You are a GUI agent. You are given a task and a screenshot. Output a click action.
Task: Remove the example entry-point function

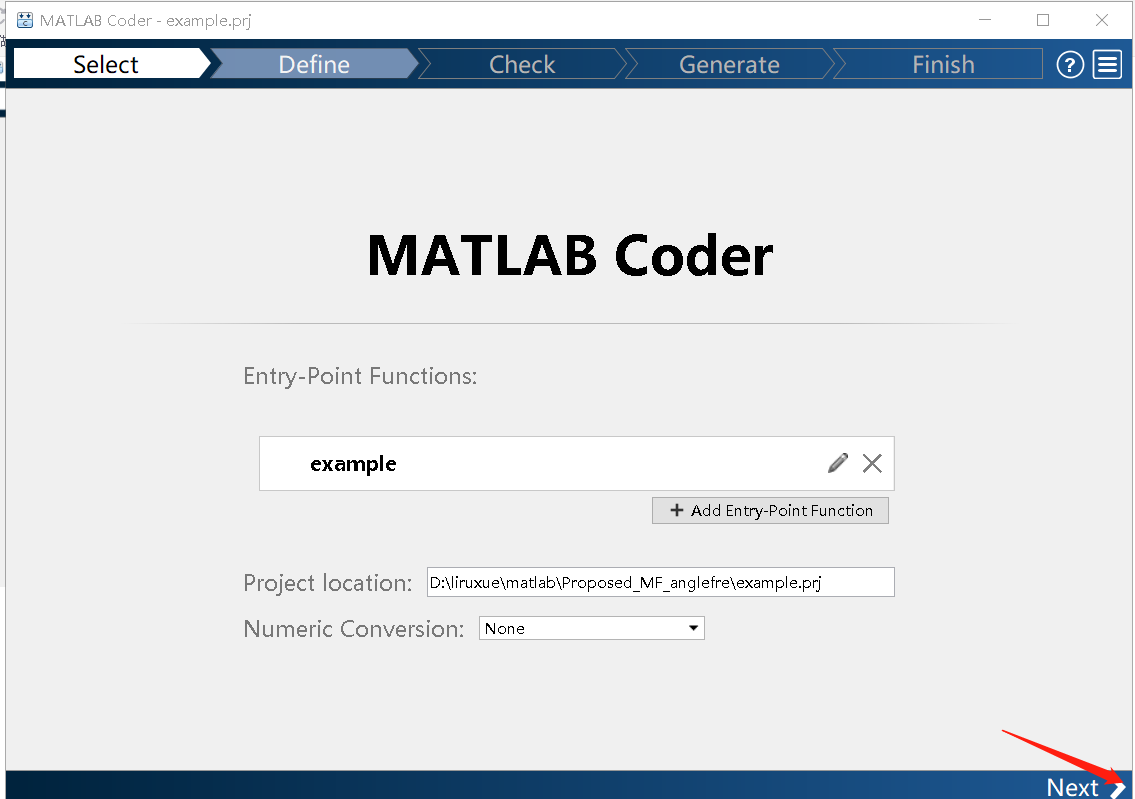872,463
